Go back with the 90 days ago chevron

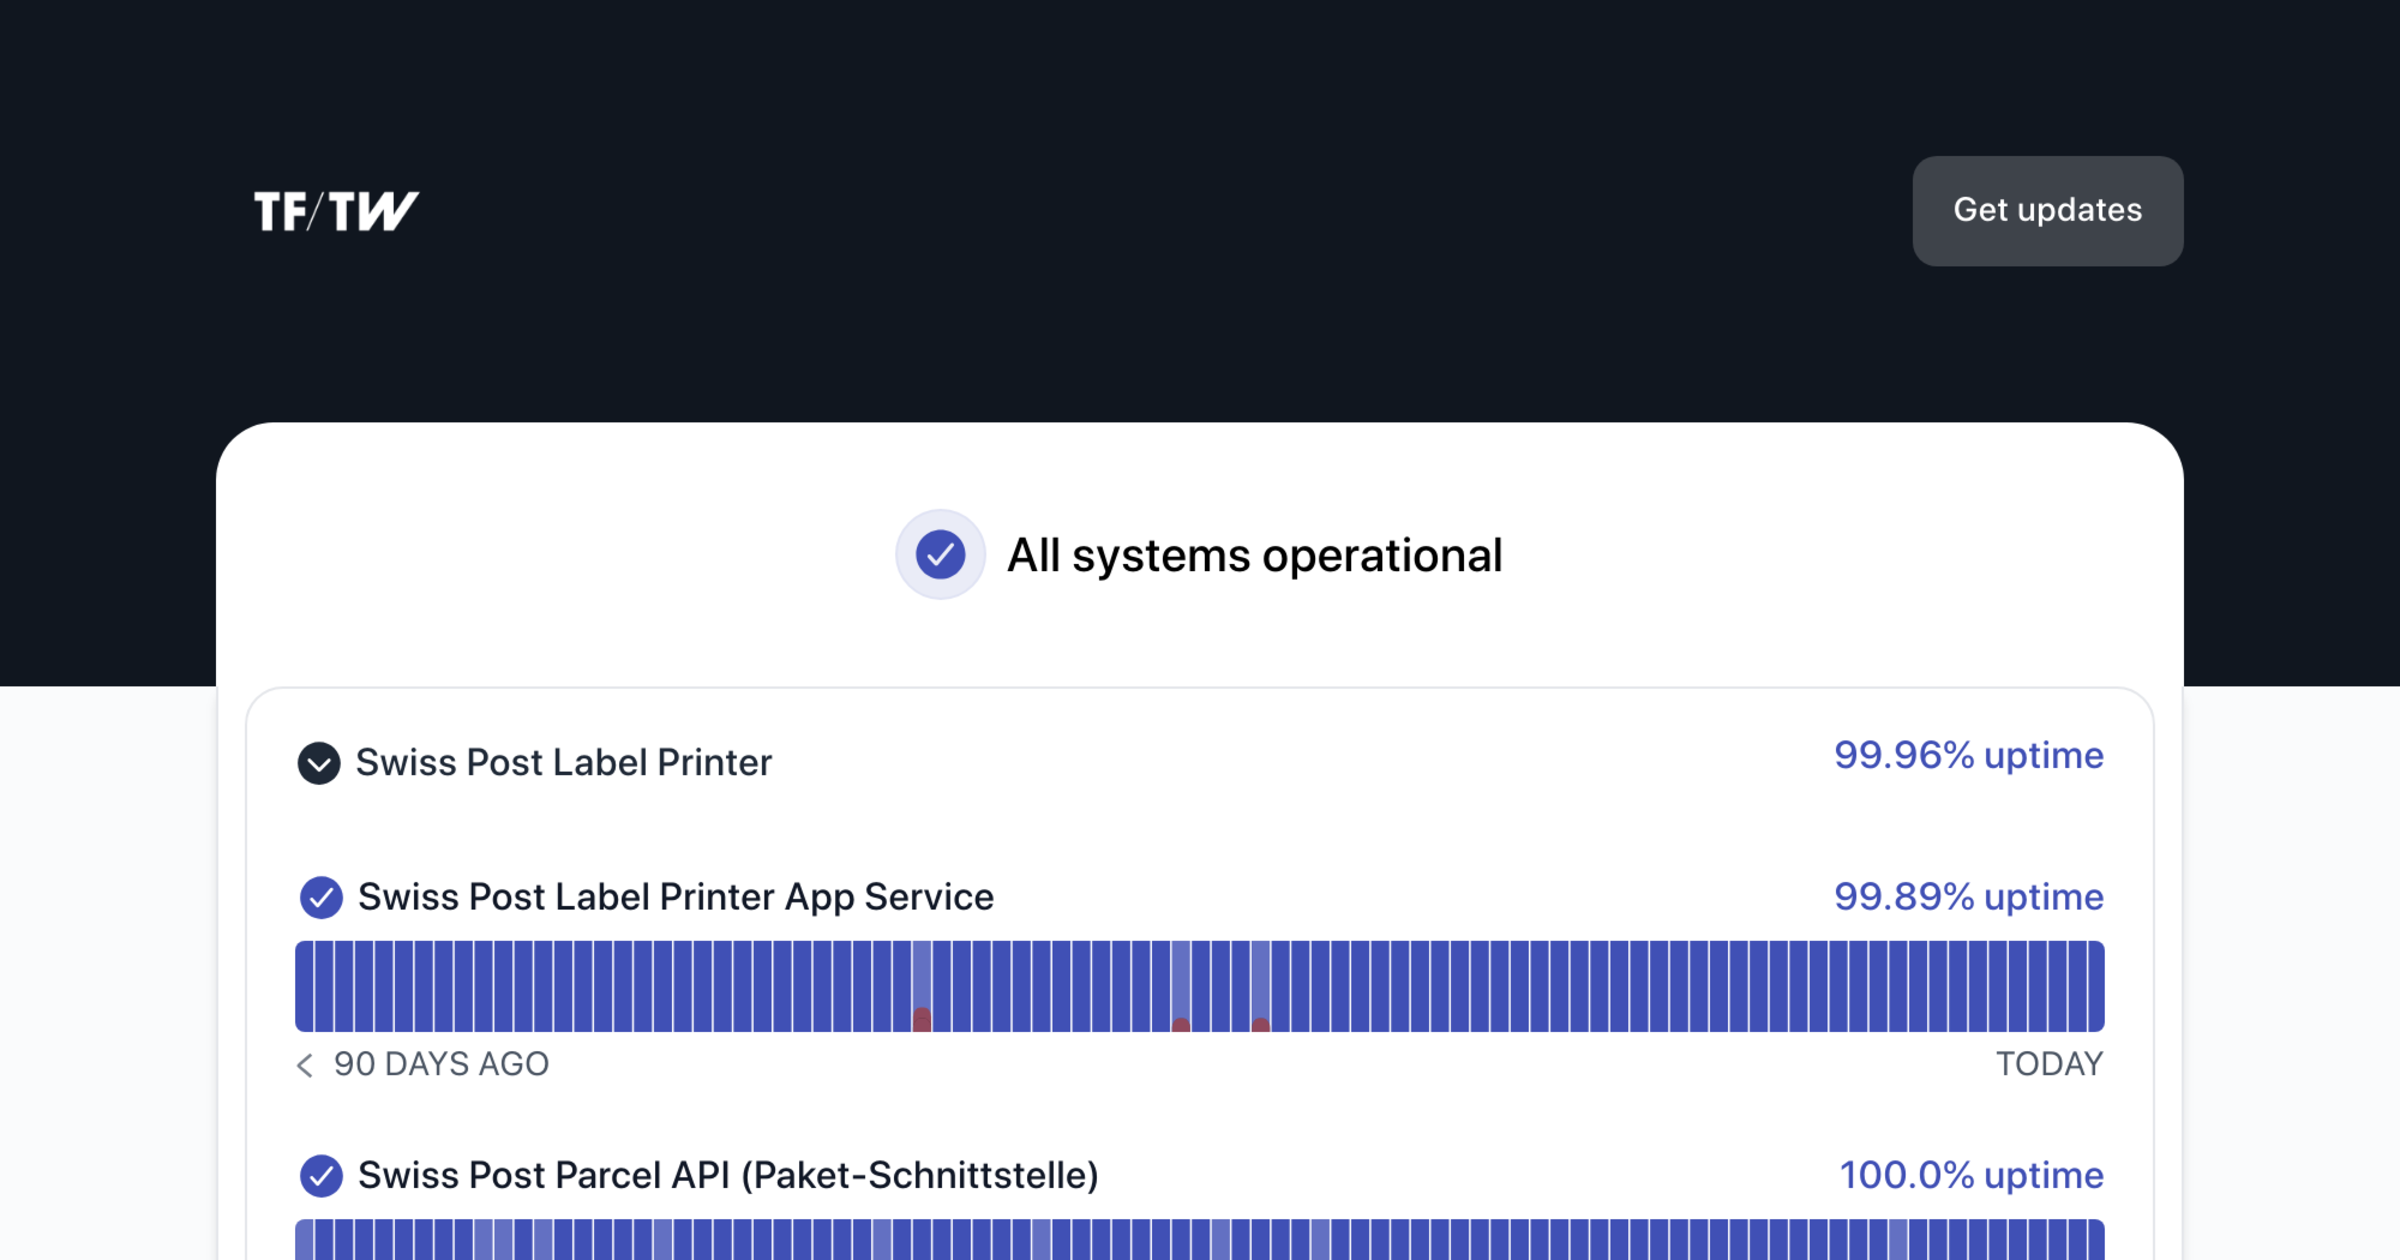(x=305, y=1065)
